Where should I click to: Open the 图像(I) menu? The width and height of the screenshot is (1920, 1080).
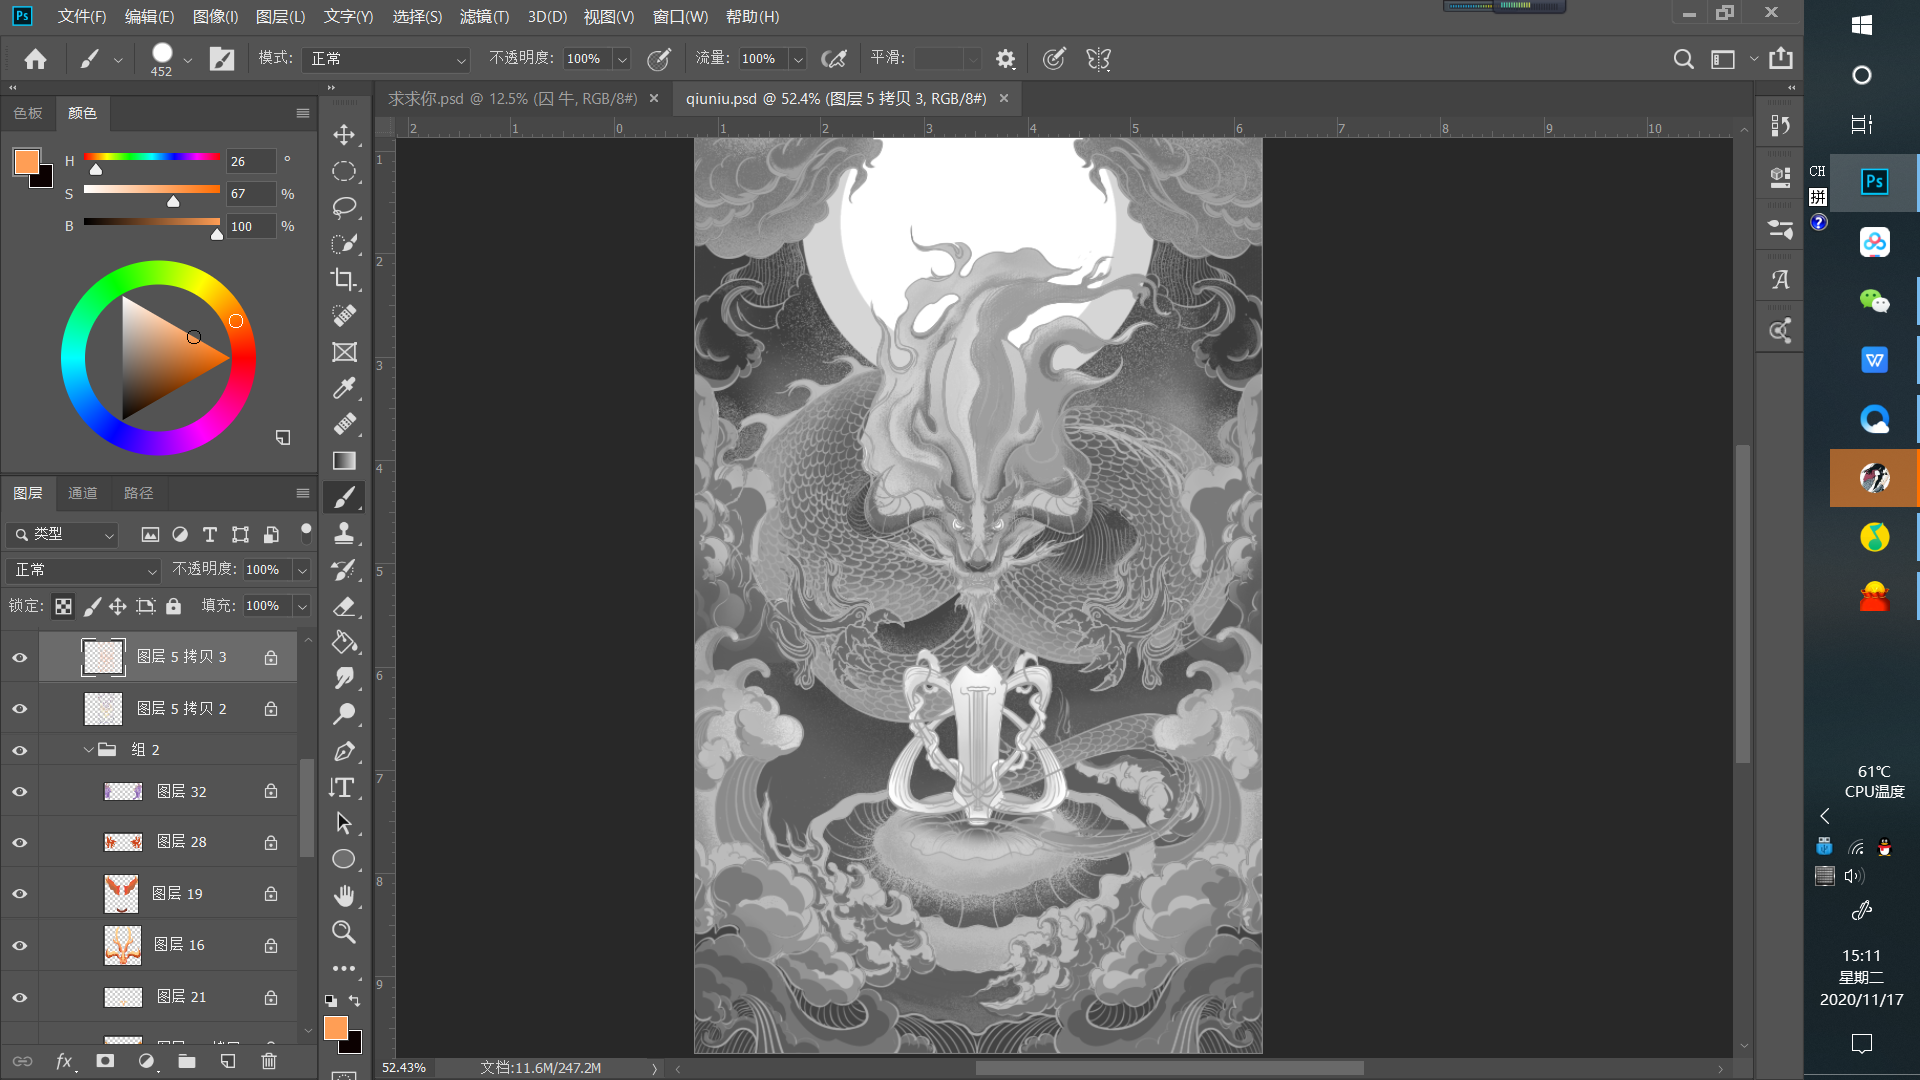[215, 17]
